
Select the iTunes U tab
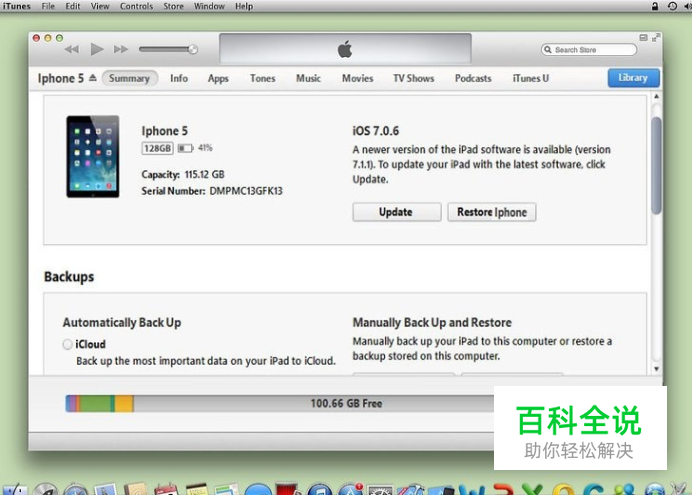tap(530, 78)
